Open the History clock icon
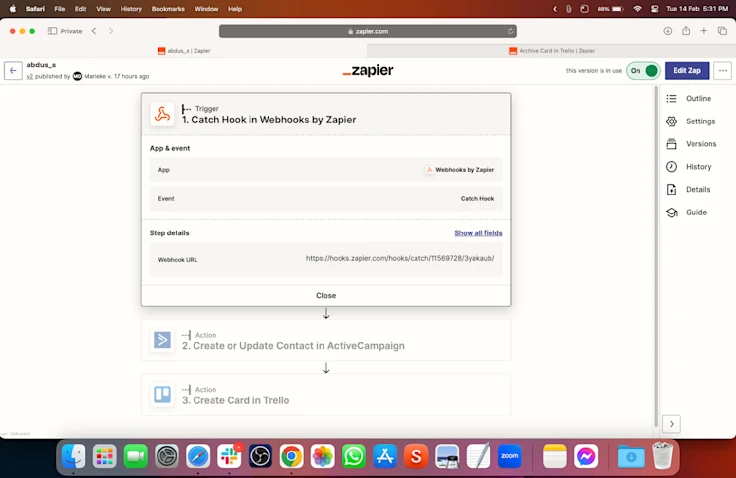Screen dimensions: 736x478 point(671,167)
